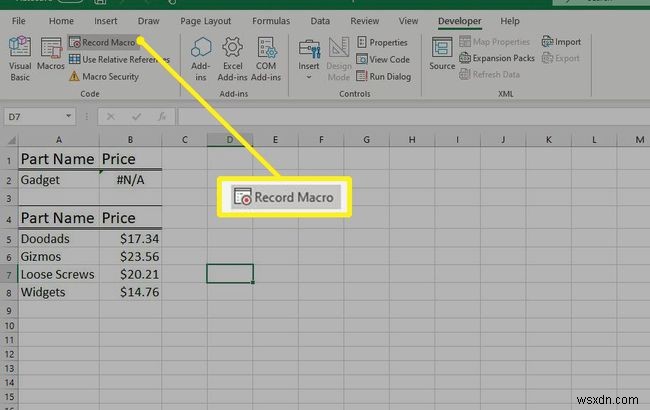Select the $17.34 price cell
The image size is (650, 410).
point(131,239)
